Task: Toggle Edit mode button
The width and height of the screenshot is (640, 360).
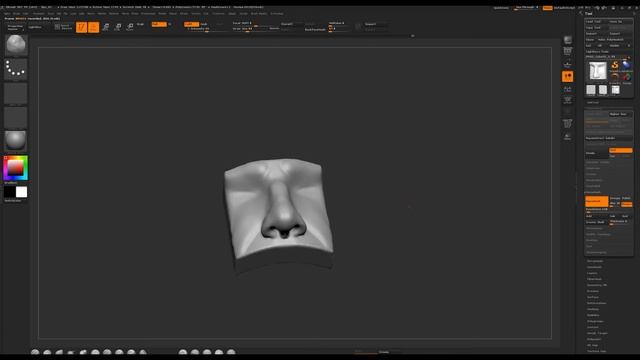Action: (81, 27)
